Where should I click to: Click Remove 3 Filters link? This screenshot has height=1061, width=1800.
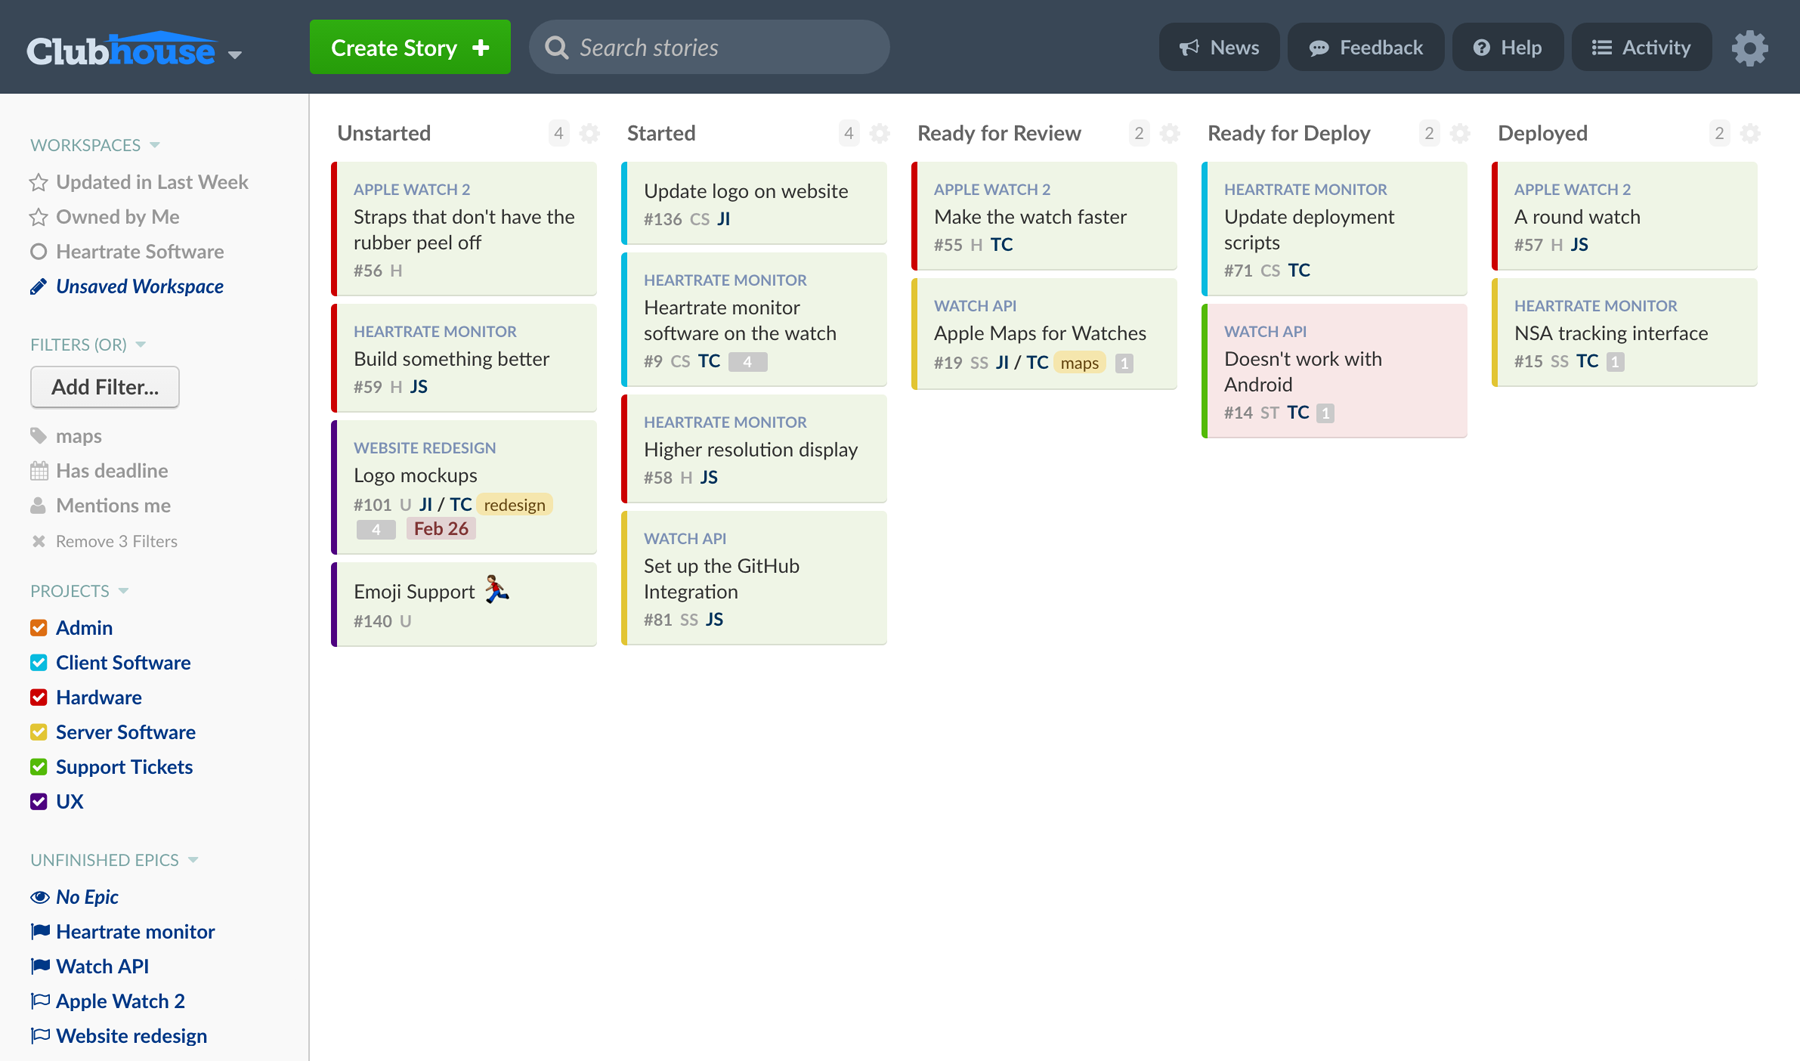[117, 541]
